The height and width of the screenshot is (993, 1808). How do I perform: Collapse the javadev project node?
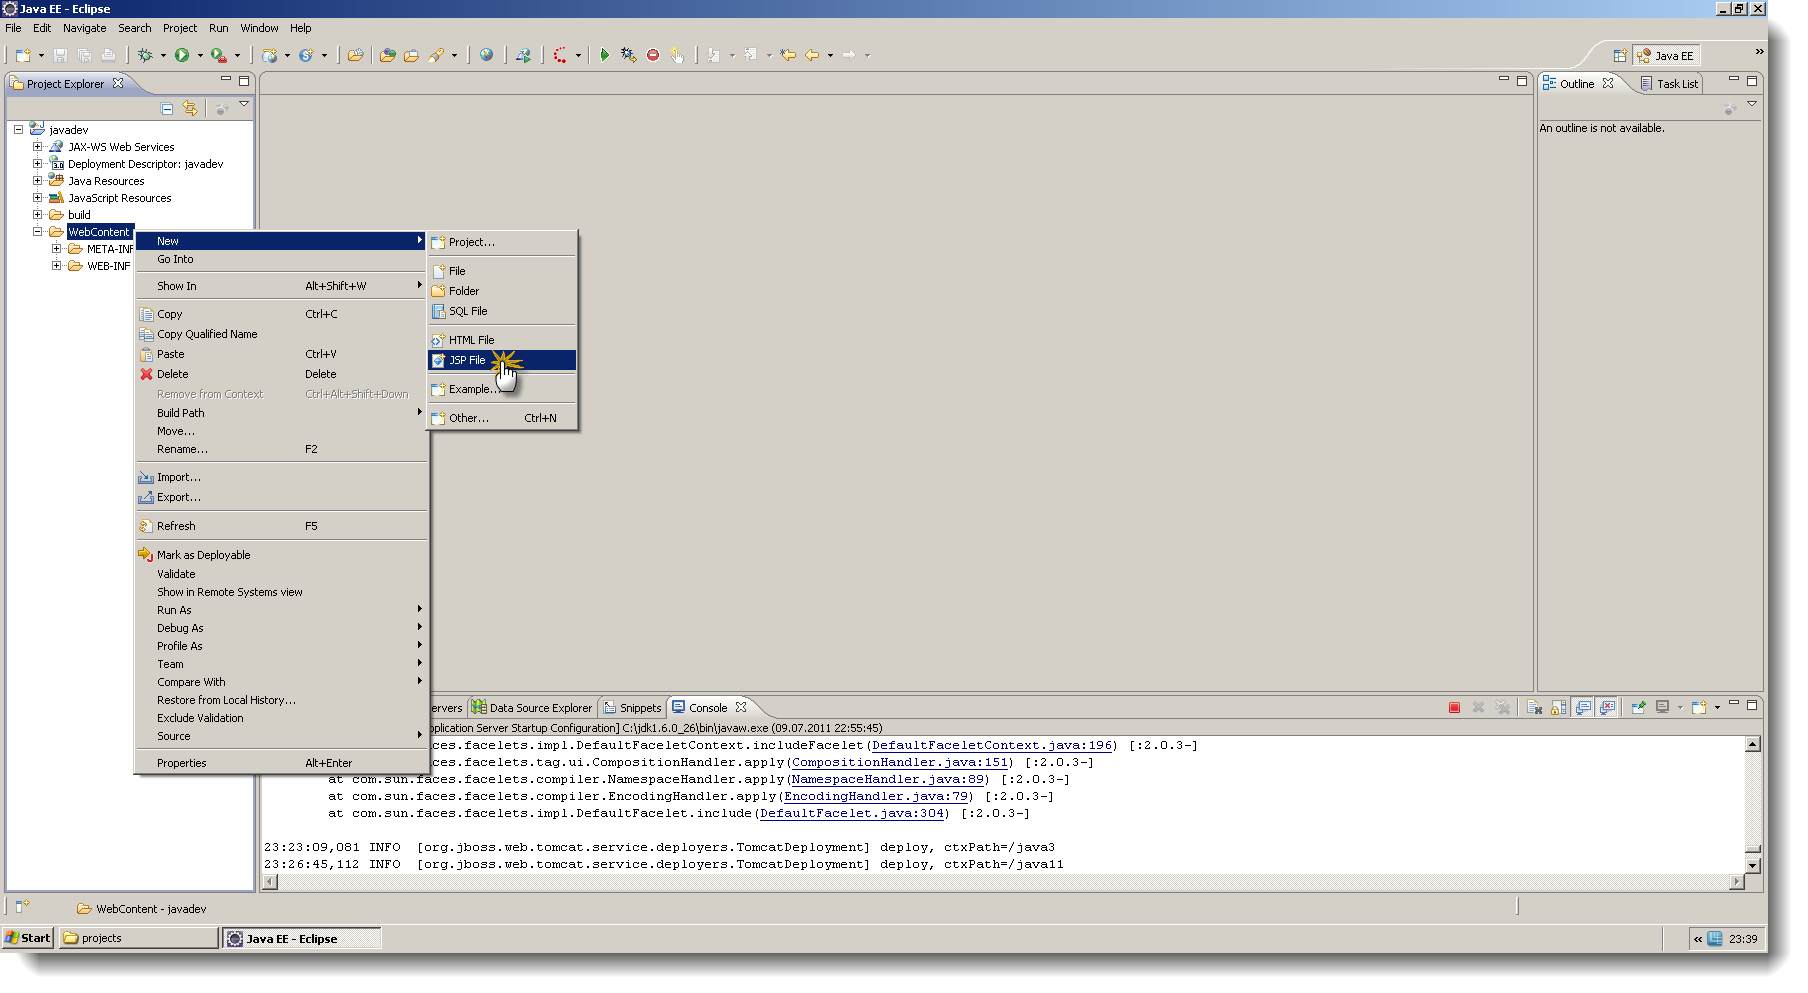click(x=17, y=130)
